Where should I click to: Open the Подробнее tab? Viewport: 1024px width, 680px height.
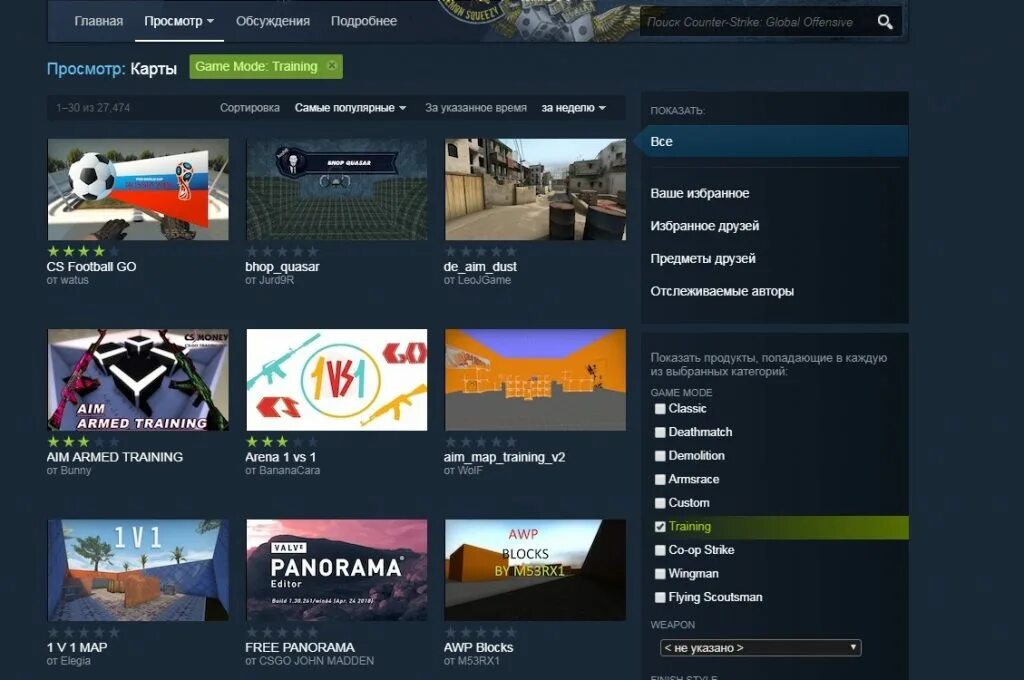(364, 21)
